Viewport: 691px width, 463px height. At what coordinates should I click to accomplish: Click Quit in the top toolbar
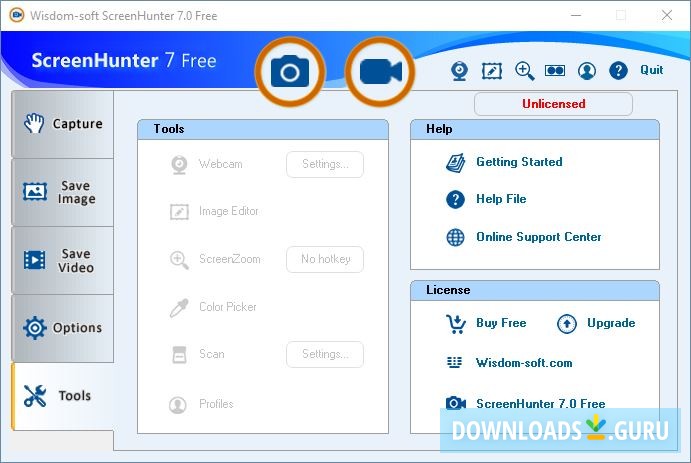pyautogui.click(x=651, y=70)
